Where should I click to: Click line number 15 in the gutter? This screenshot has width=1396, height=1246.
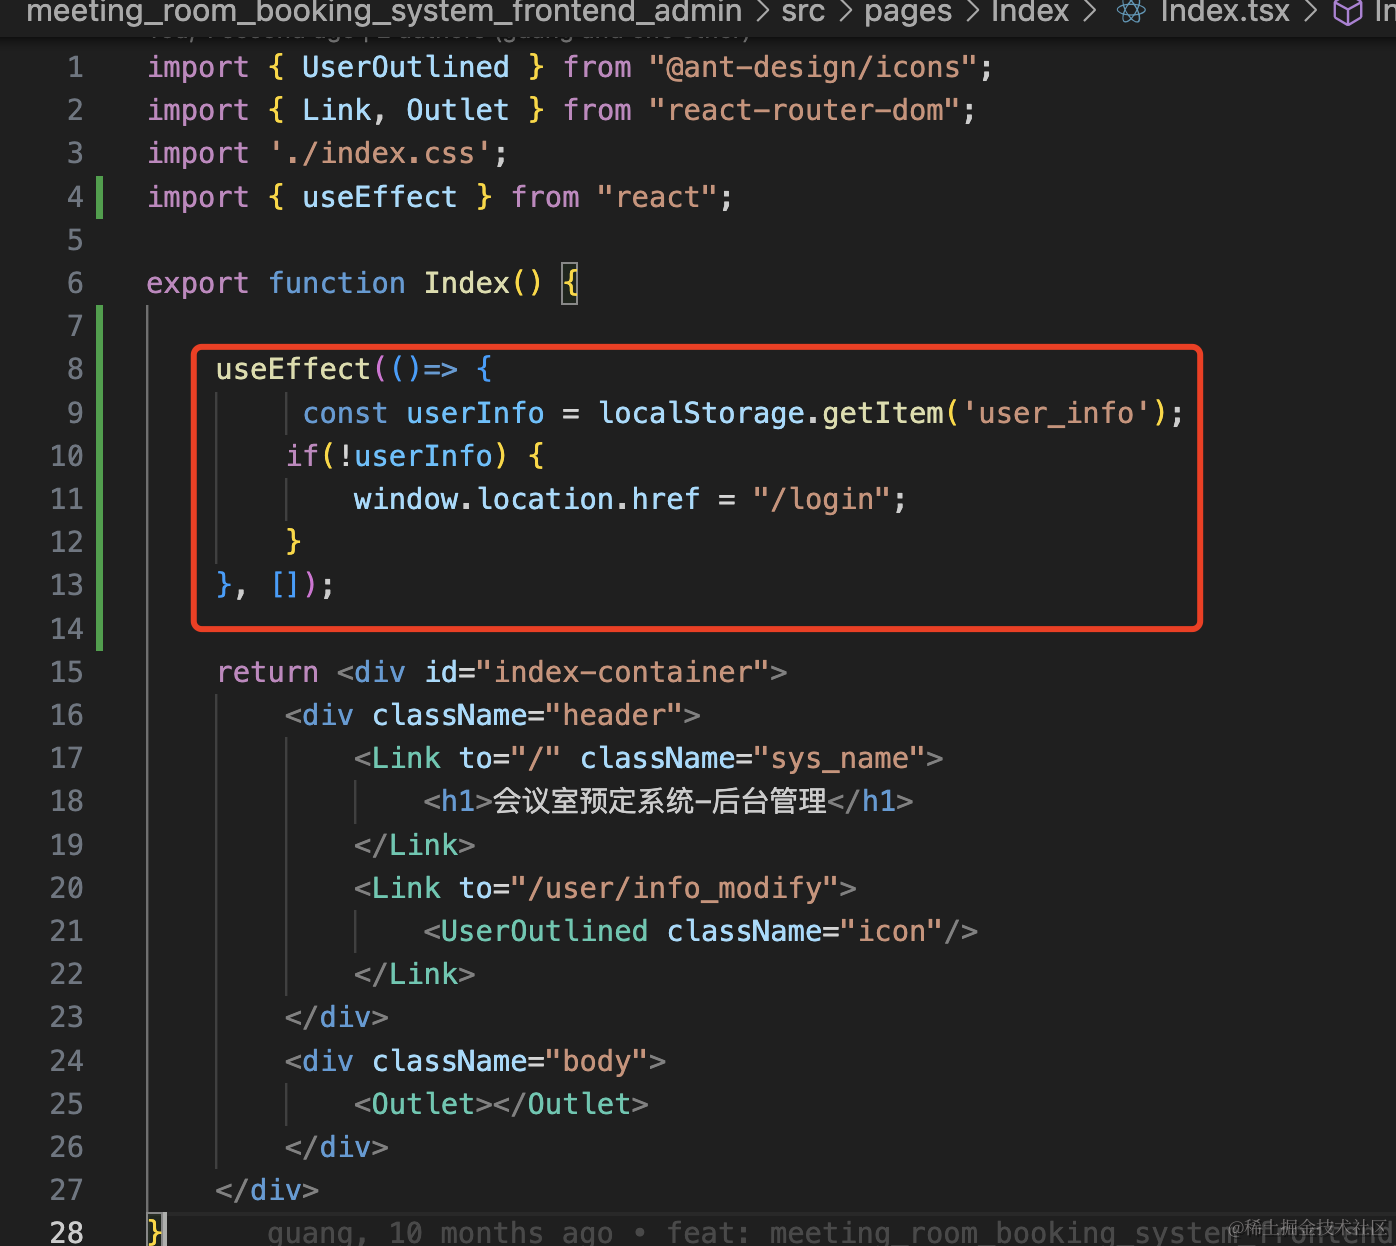pos(67,672)
